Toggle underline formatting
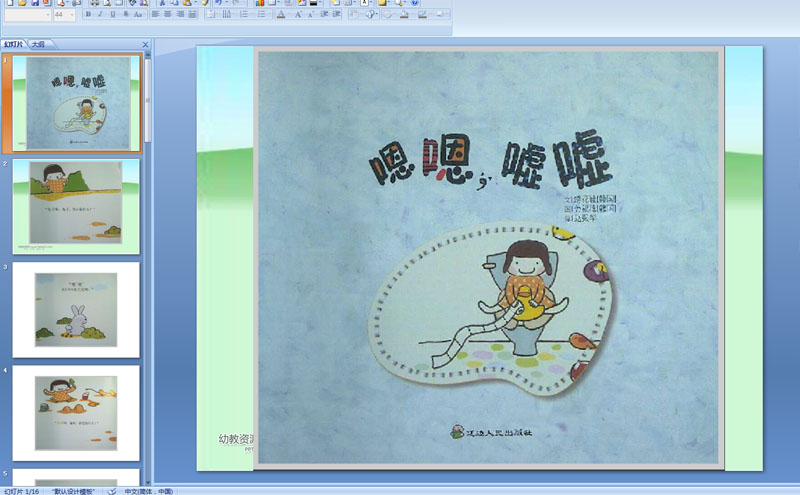800x495 pixels. 113,14
